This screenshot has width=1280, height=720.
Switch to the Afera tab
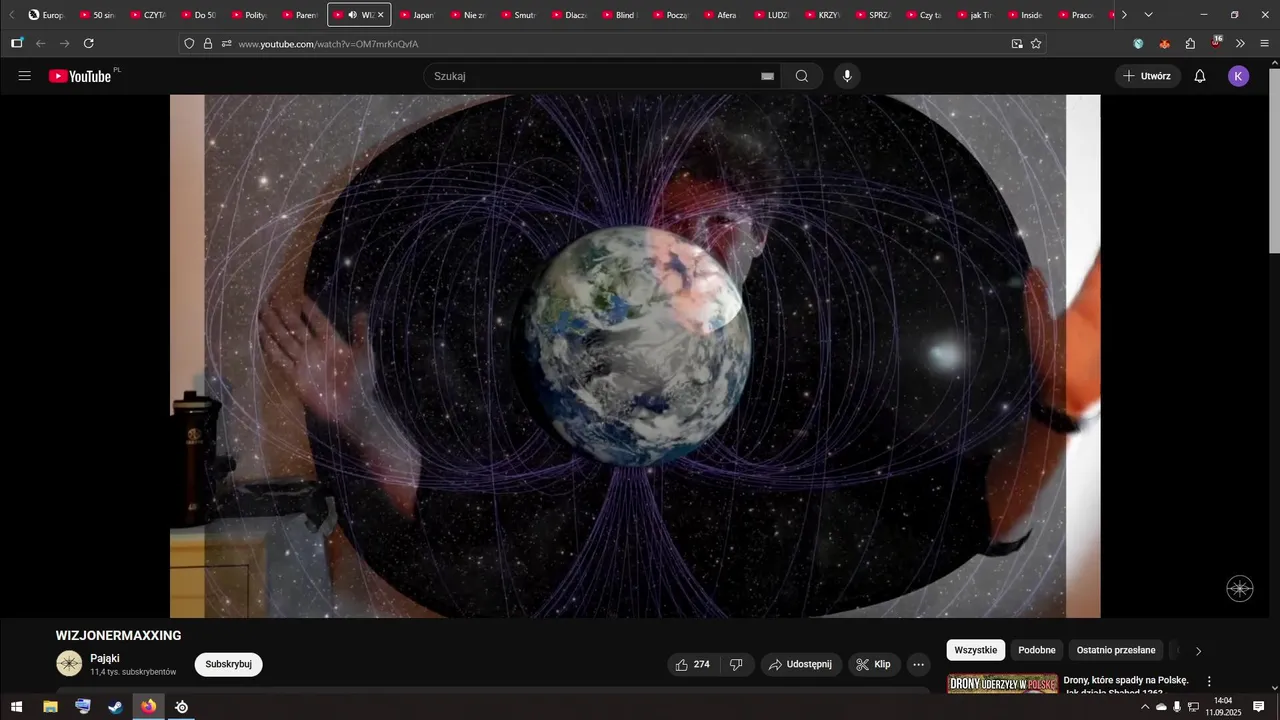coord(720,15)
